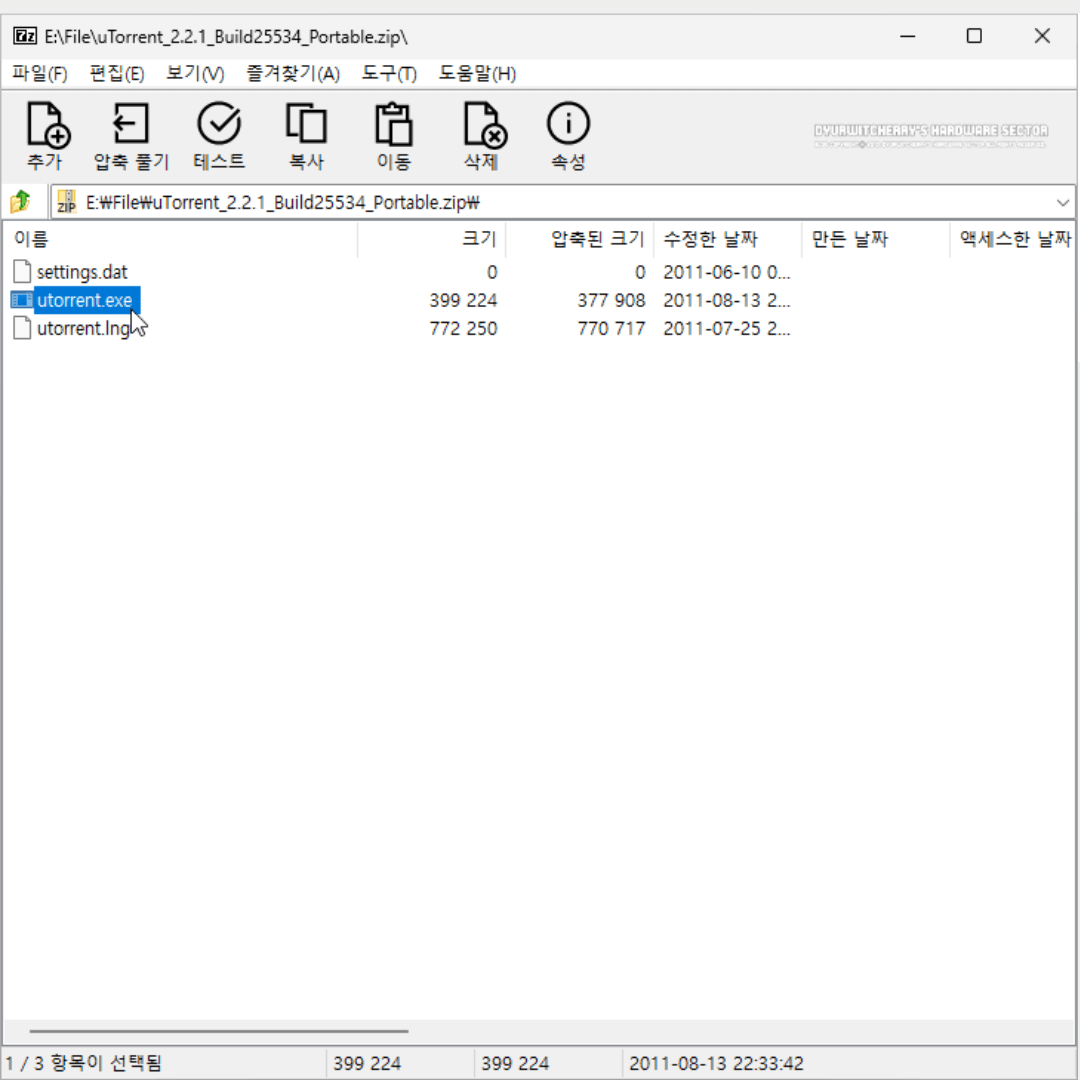Viewport: 1080px width, 1080px height.
Task: Click the 삭제 (Delete) toolbar icon
Action: pos(484,125)
